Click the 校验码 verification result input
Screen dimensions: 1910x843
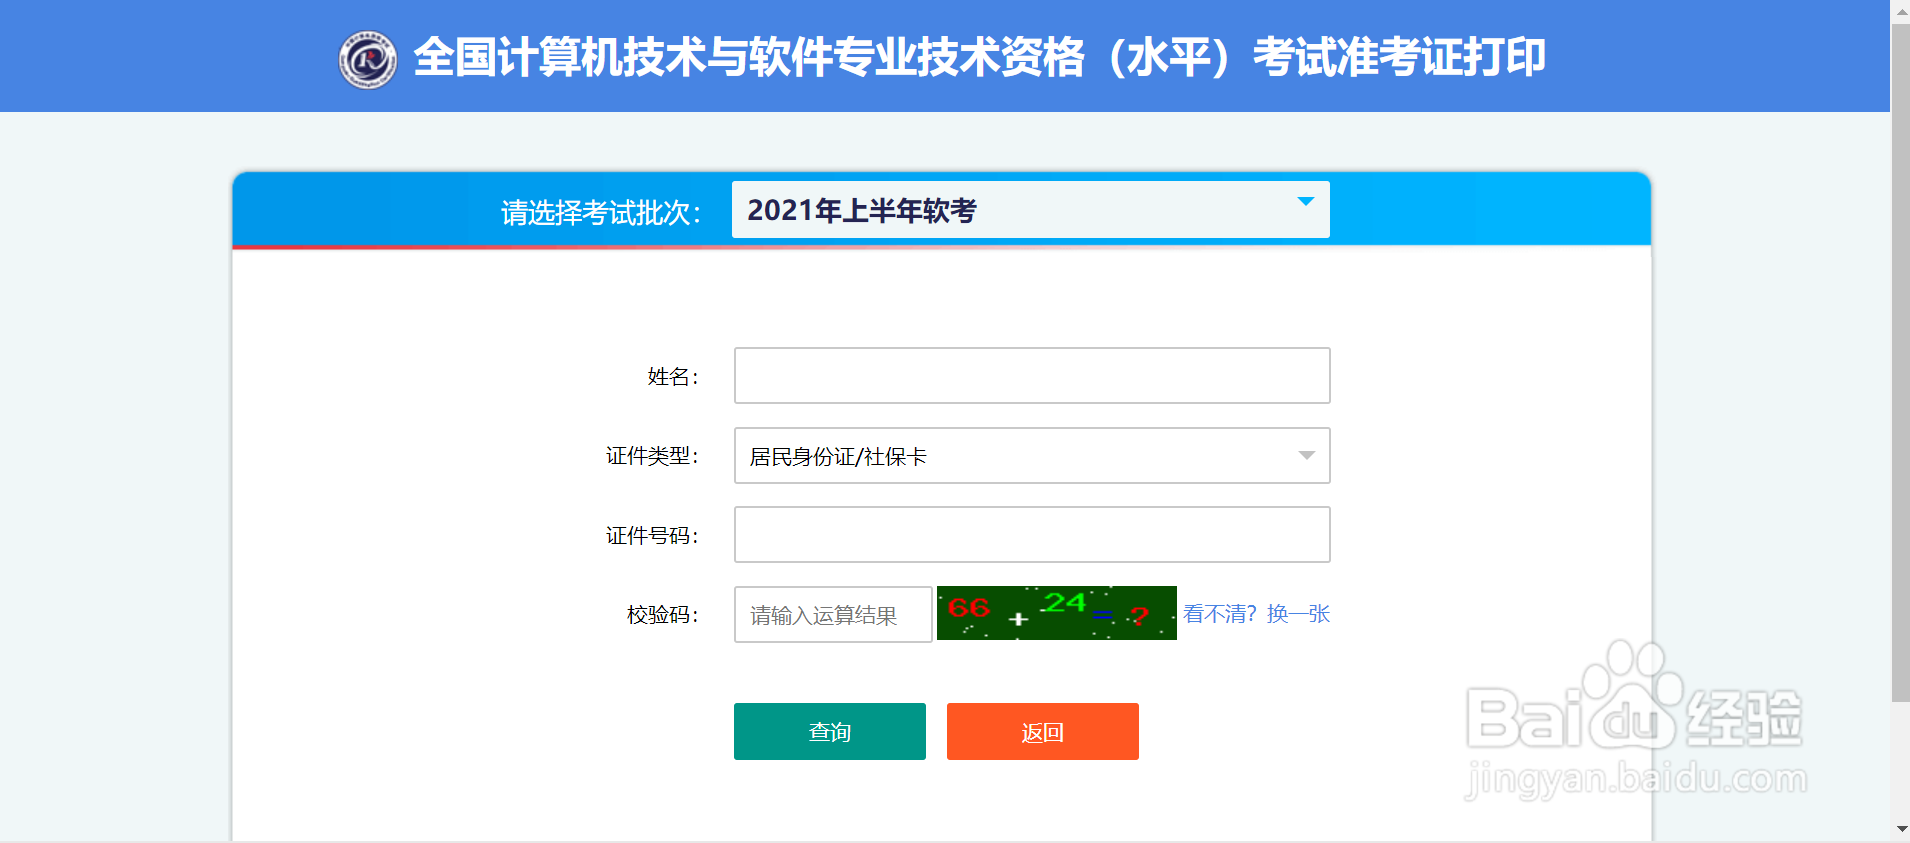click(833, 614)
